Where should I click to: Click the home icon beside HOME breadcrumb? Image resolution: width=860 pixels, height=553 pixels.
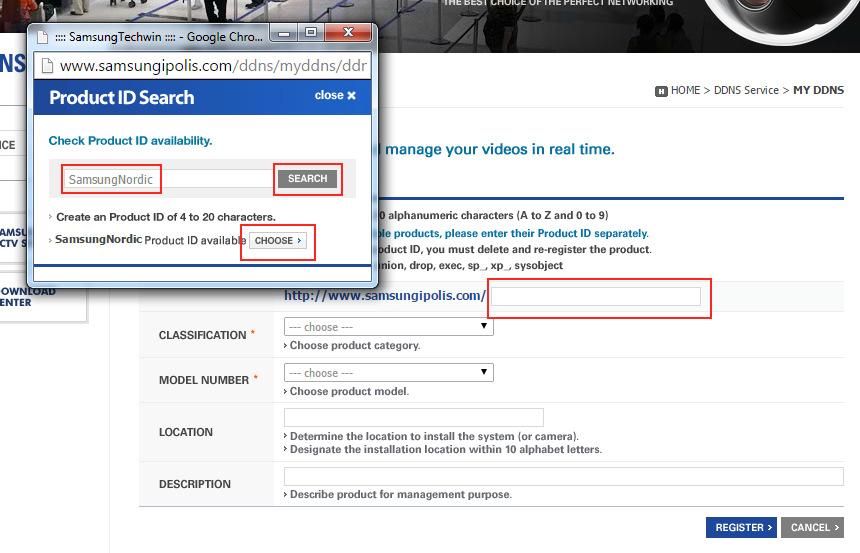click(661, 91)
